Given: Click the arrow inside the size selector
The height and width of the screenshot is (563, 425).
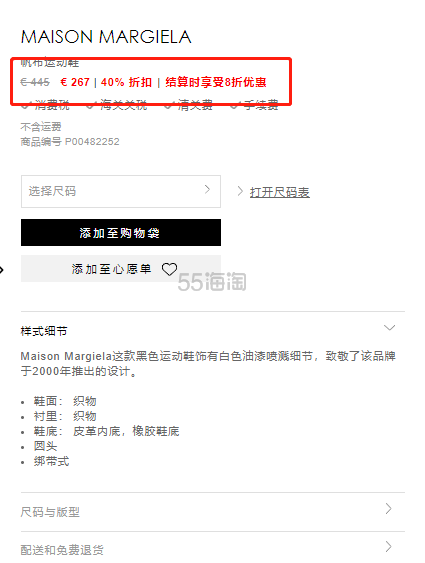Looking at the screenshot, I should pos(207,189).
